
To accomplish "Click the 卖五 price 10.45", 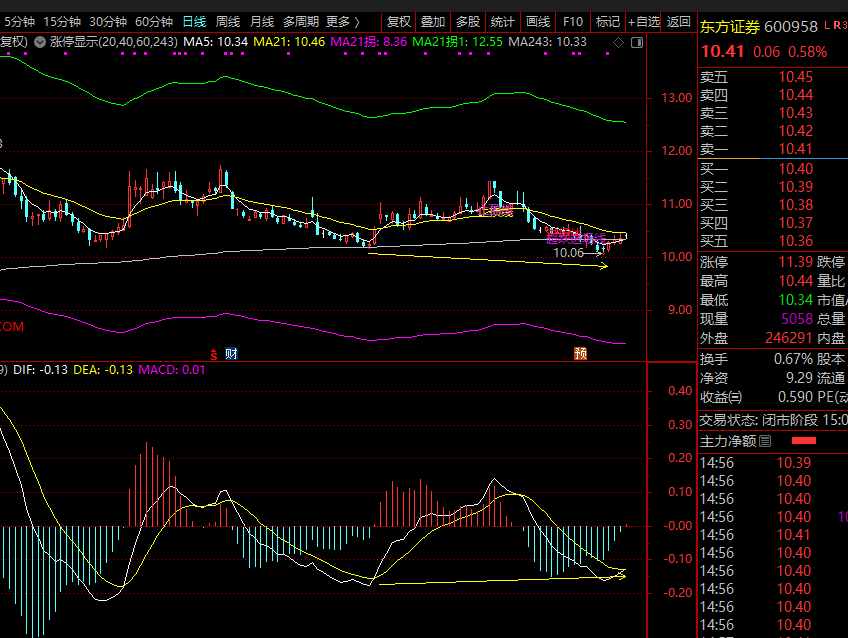I will (796, 77).
